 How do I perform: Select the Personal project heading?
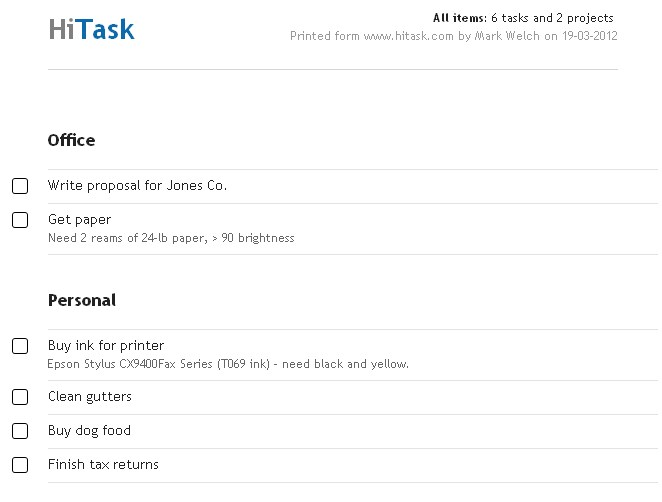click(x=82, y=300)
